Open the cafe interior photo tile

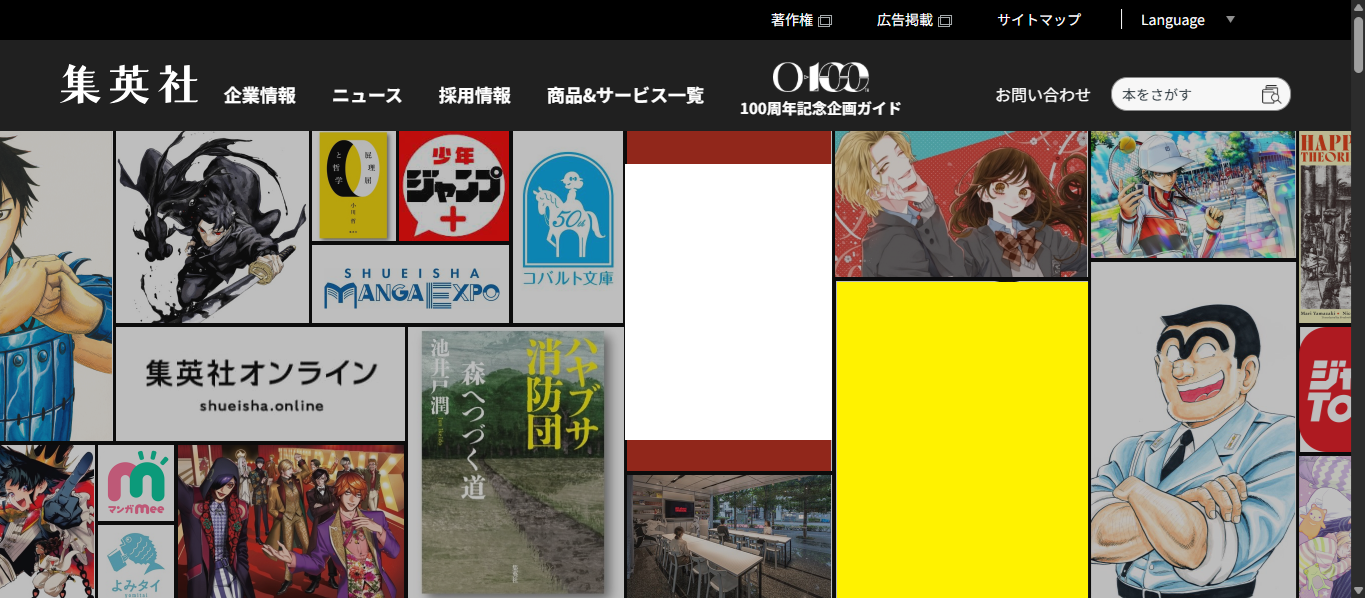(x=729, y=536)
